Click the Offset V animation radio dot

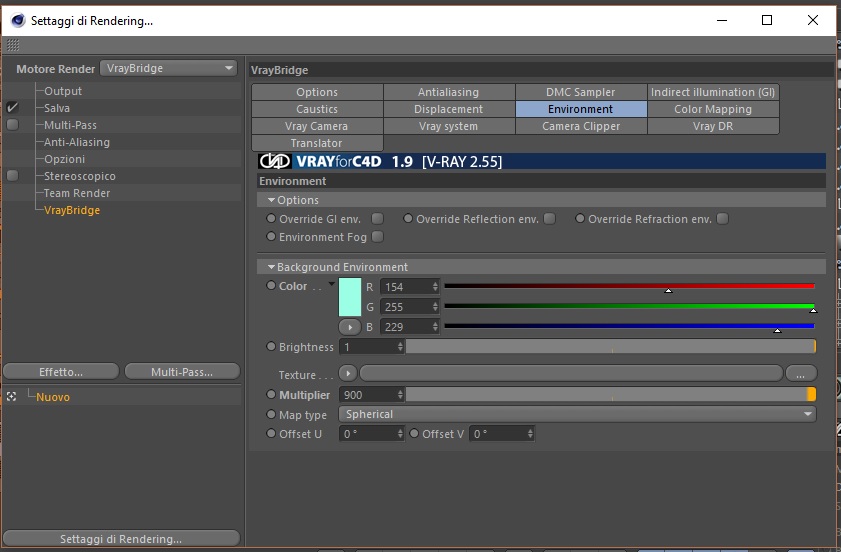(x=414, y=433)
